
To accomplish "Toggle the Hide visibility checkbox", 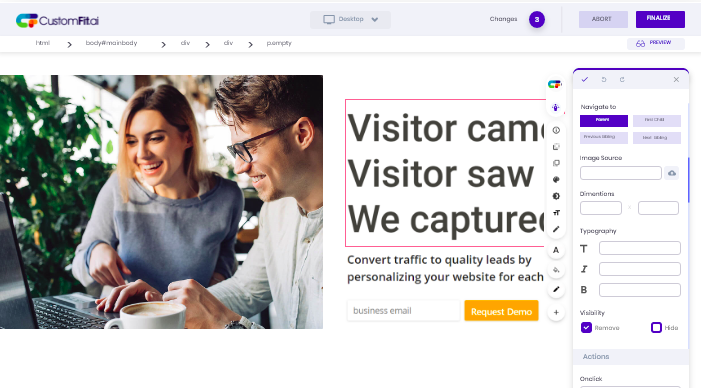I will coord(656,328).
